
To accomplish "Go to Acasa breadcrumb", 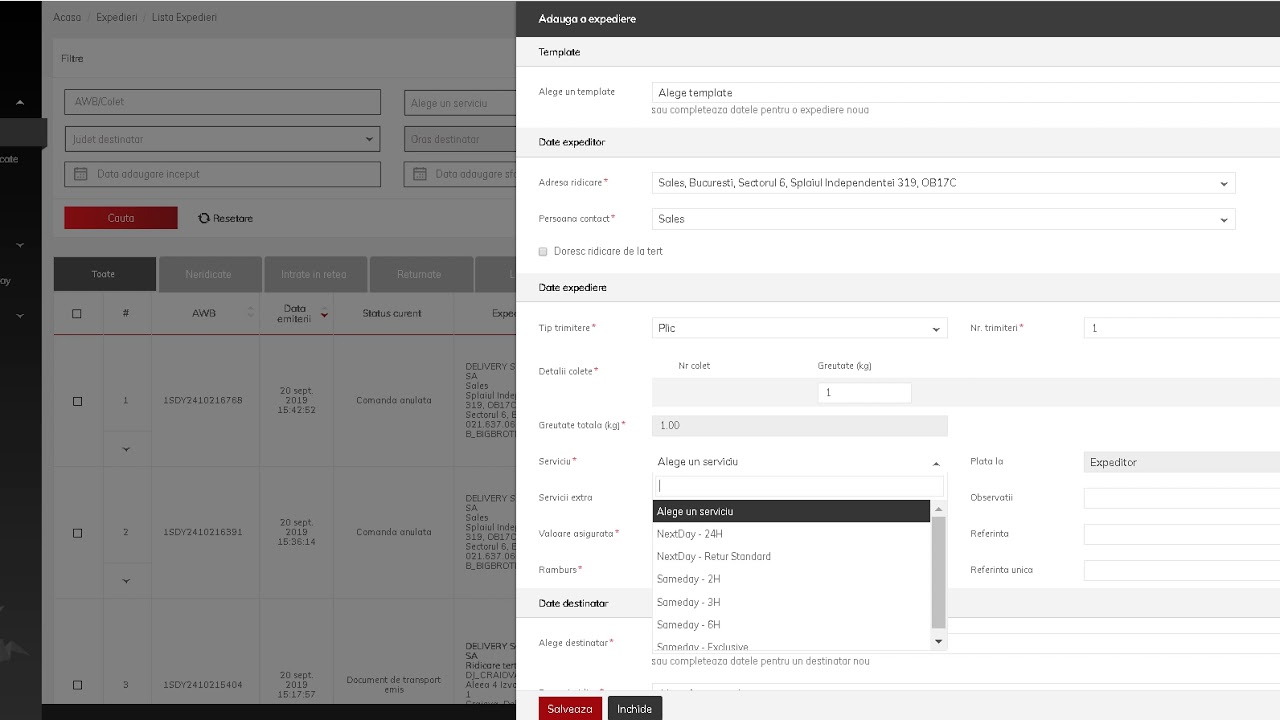I will (x=67, y=18).
